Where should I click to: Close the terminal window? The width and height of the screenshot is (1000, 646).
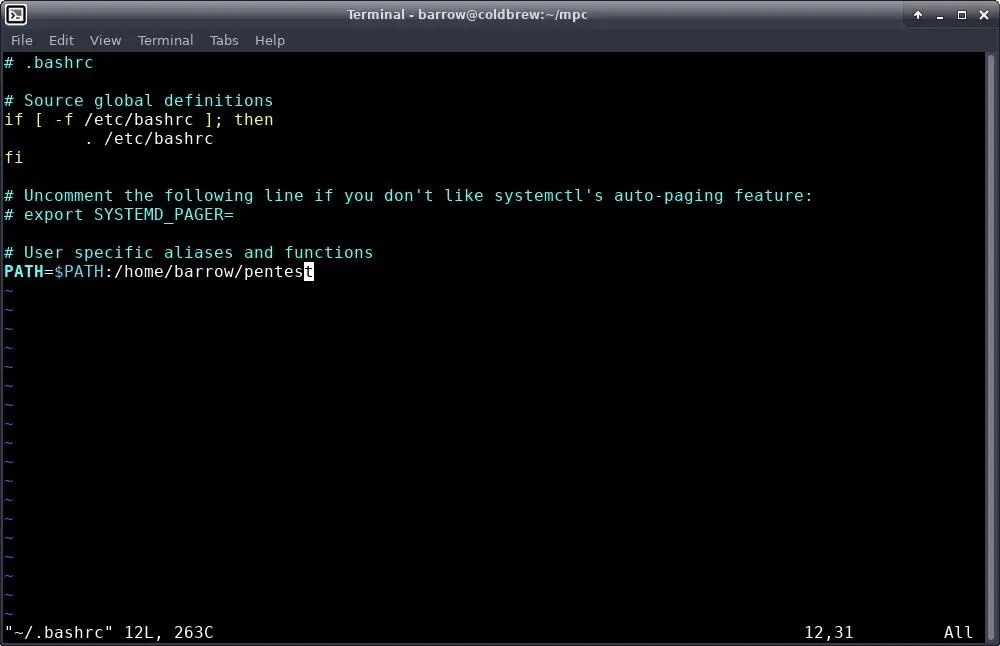point(983,15)
